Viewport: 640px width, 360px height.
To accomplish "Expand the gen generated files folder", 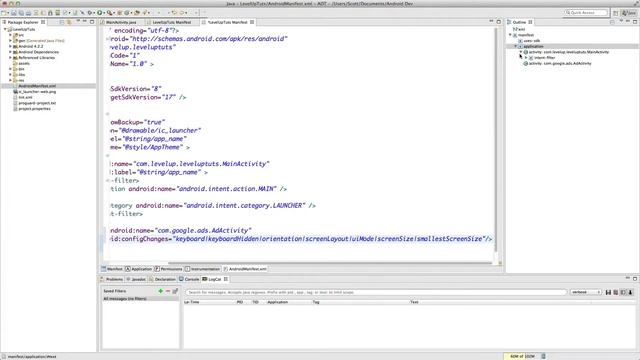I will pyautogui.click(x=11, y=41).
